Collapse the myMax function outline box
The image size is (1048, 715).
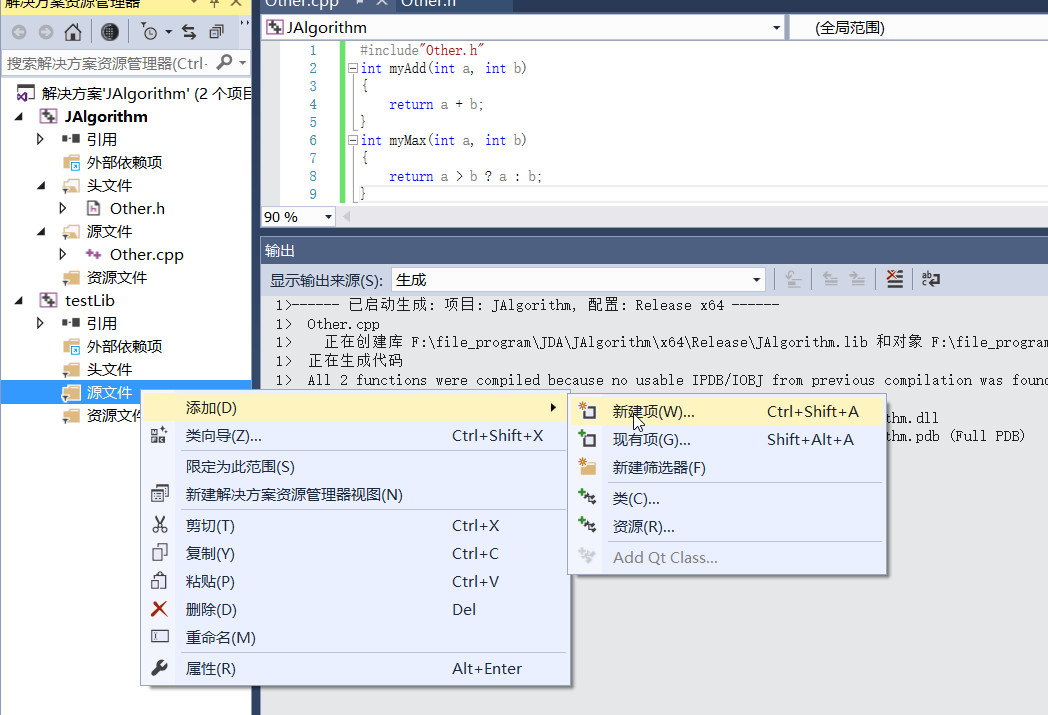click(353, 140)
